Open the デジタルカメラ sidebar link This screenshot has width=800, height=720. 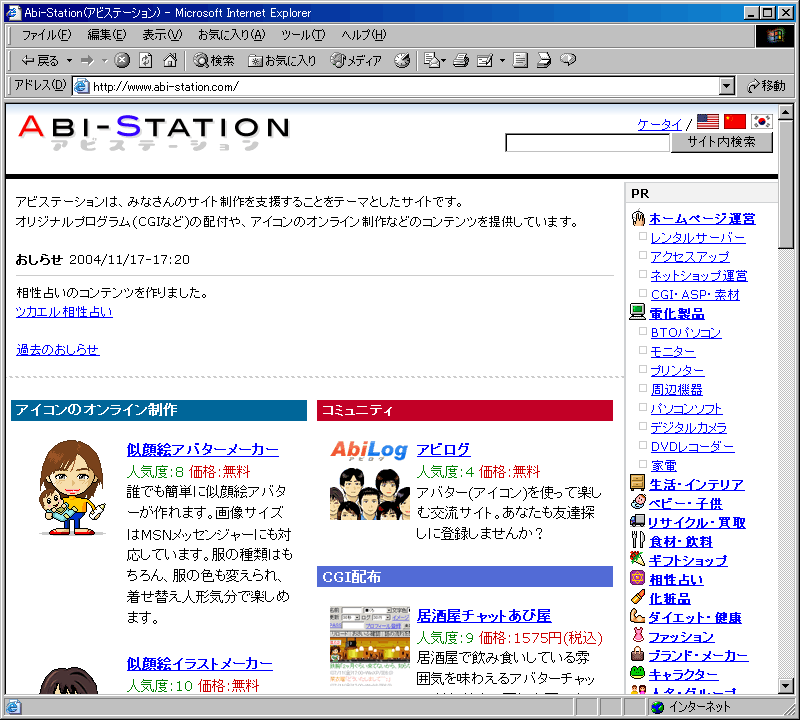tap(689, 428)
